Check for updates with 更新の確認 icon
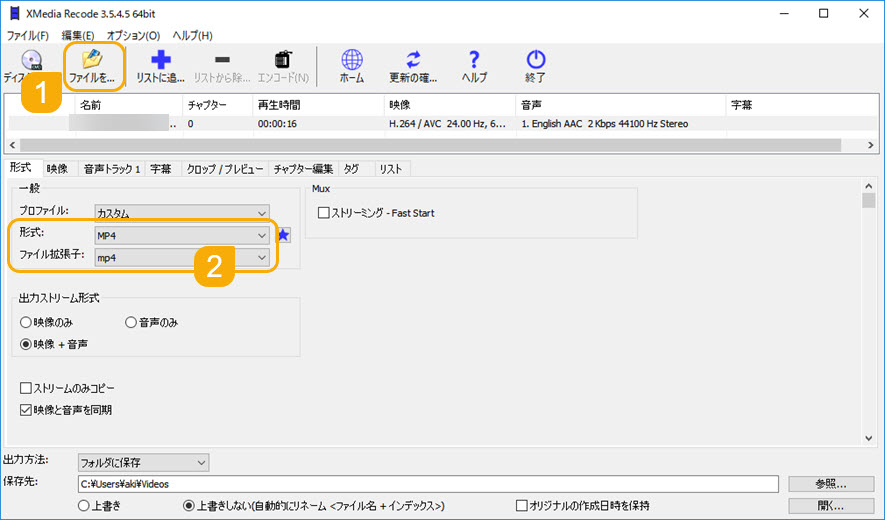The image size is (885, 520). pyautogui.click(x=413, y=66)
